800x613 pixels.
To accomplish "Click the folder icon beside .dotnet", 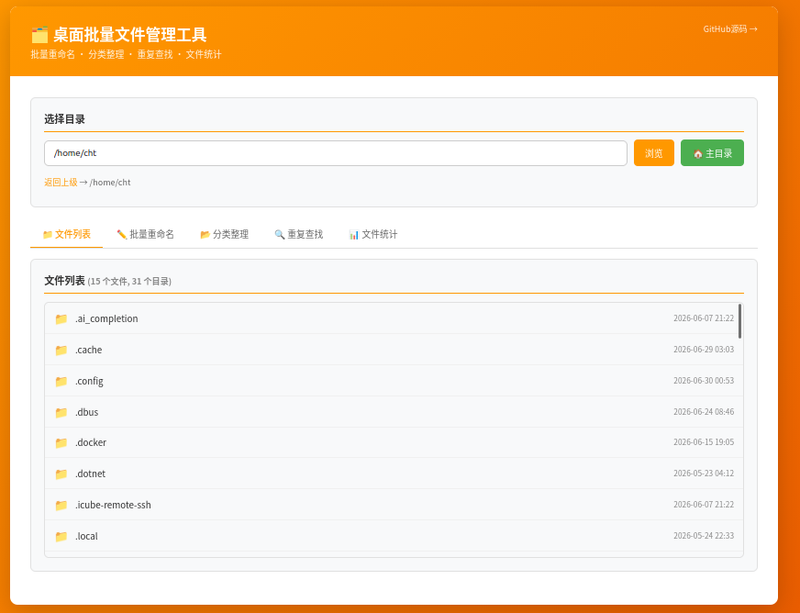I will (x=61, y=474).
